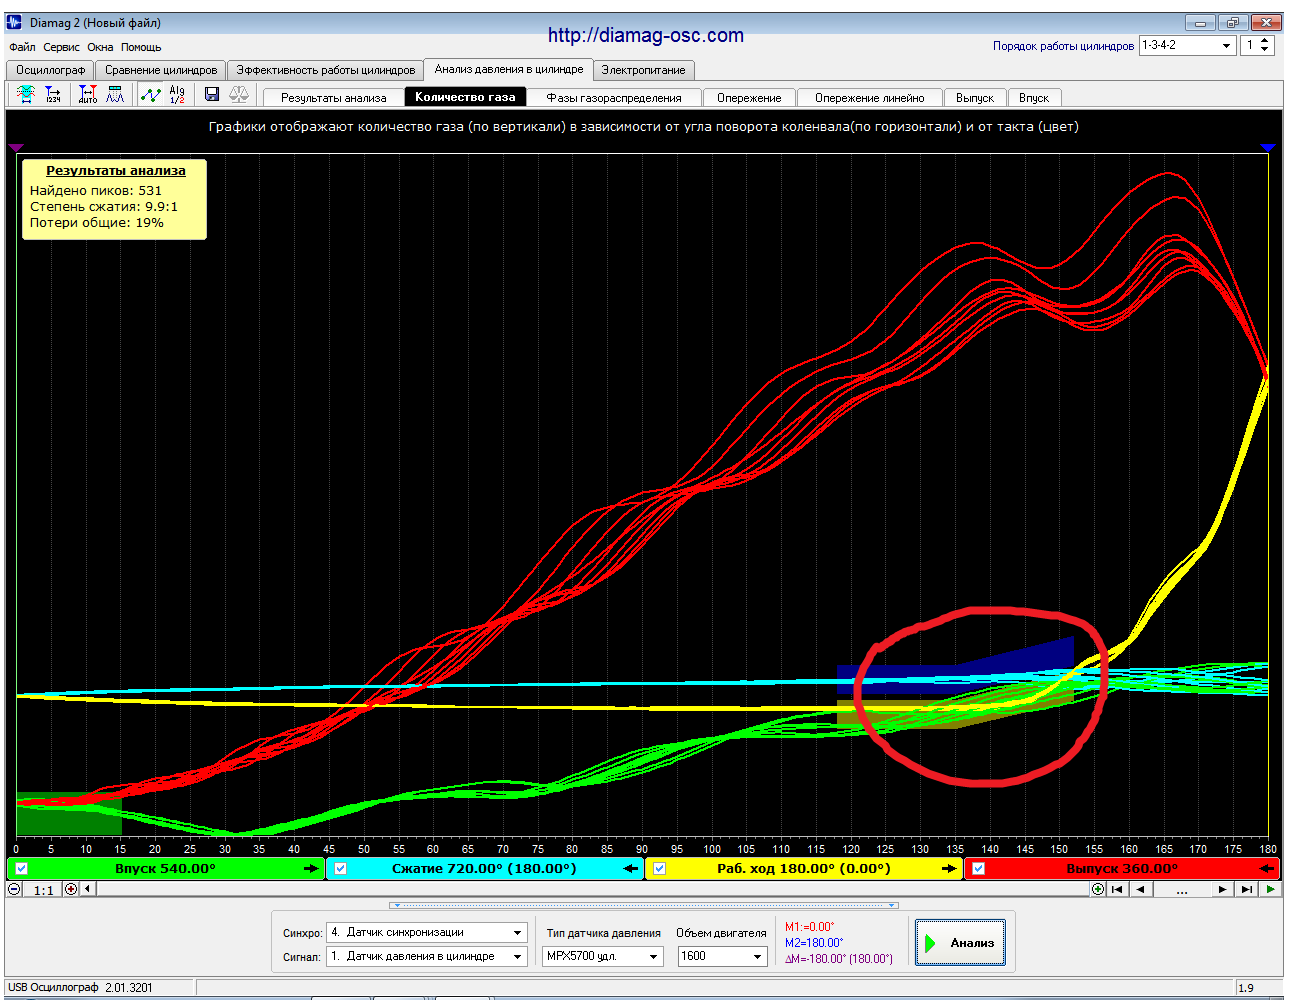Open the Впуск sub-tab
Screen dimensions: 1296x1000
(x=1034, y=98)
